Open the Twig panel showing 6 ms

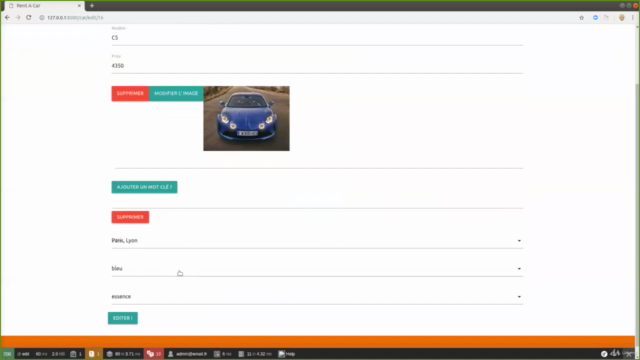(x=223, y=354)
